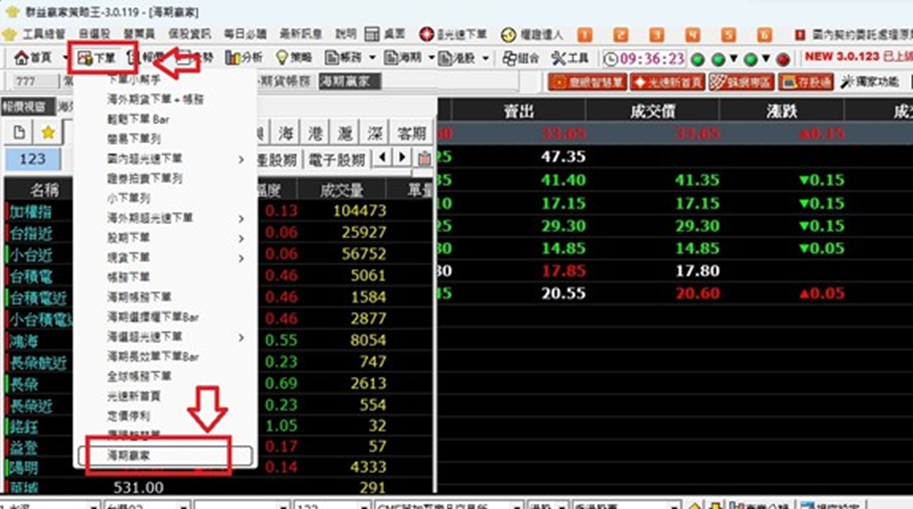
Task: Choose 定價停利 menu entry
Action: (x=129, y=416)
